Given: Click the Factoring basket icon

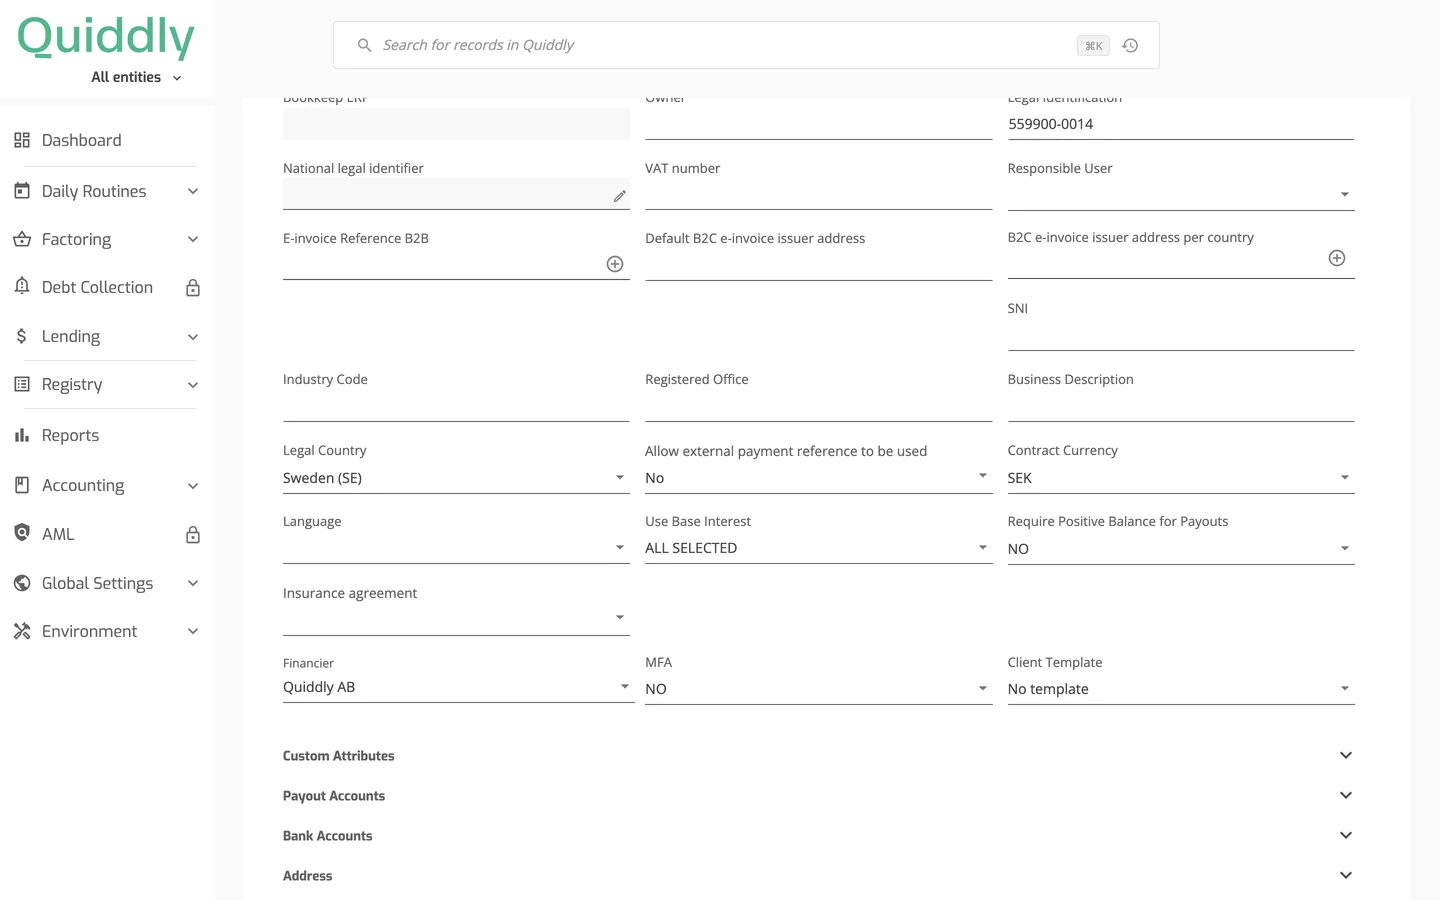Looking at the screenshot, I should 22,239.
